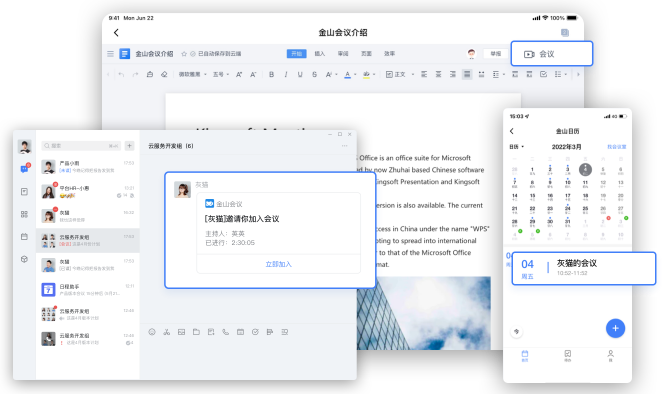Toggle italic formatting with the I button
665x394 pixels.
286,75
